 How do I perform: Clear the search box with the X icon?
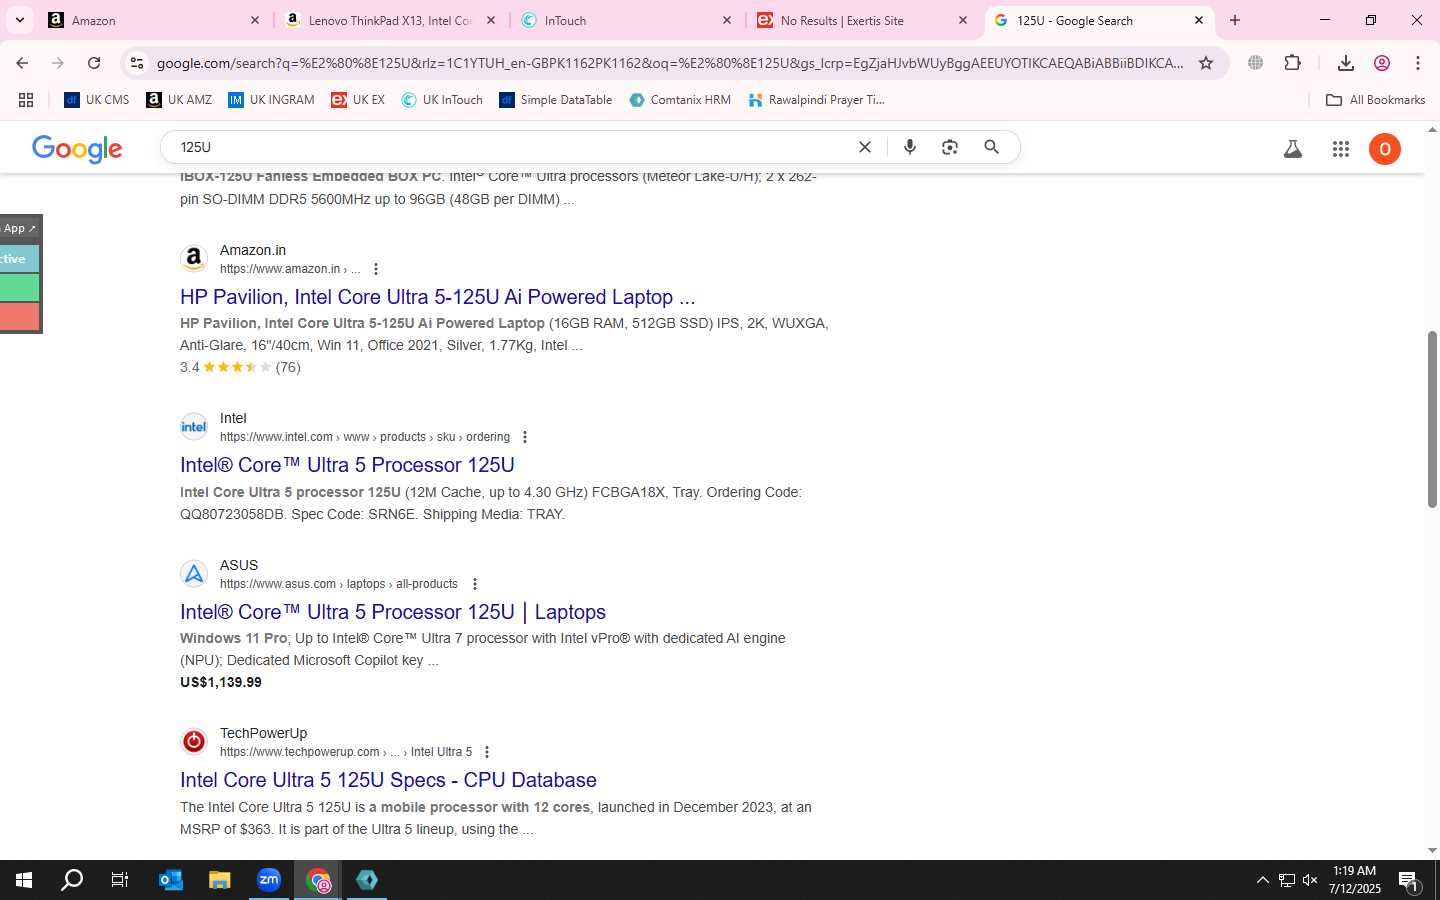pos(865,147)
